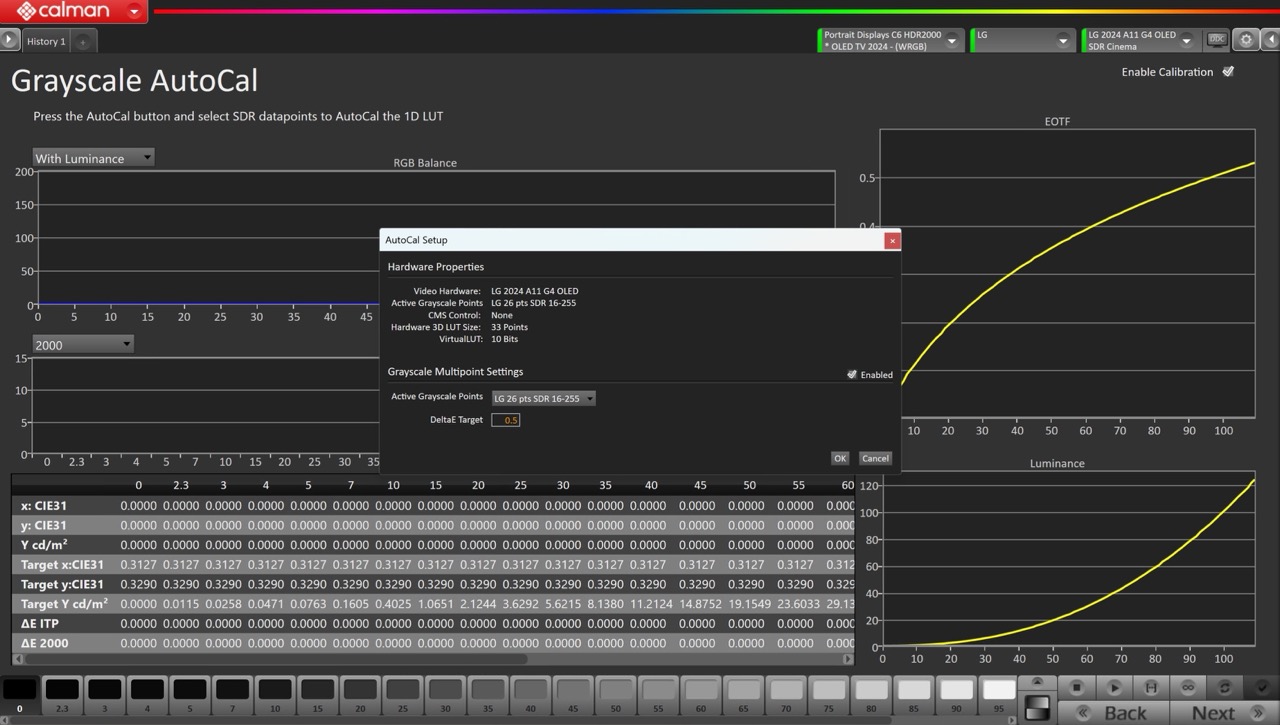
Task: Go Back to previous workflow page
Action: pyautogui.click(x=1113, y=712)
